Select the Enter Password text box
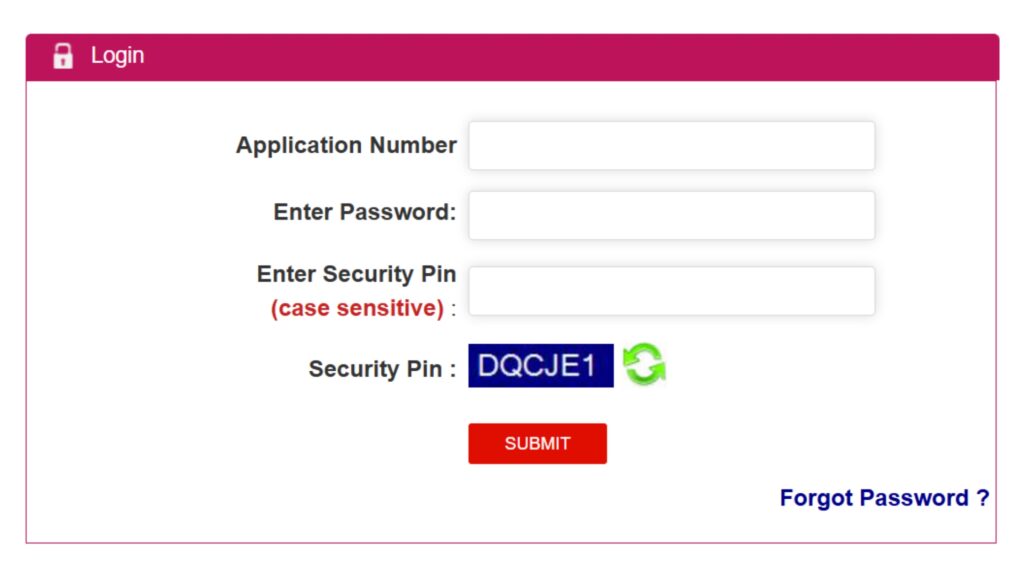 (x=671, y=214)
